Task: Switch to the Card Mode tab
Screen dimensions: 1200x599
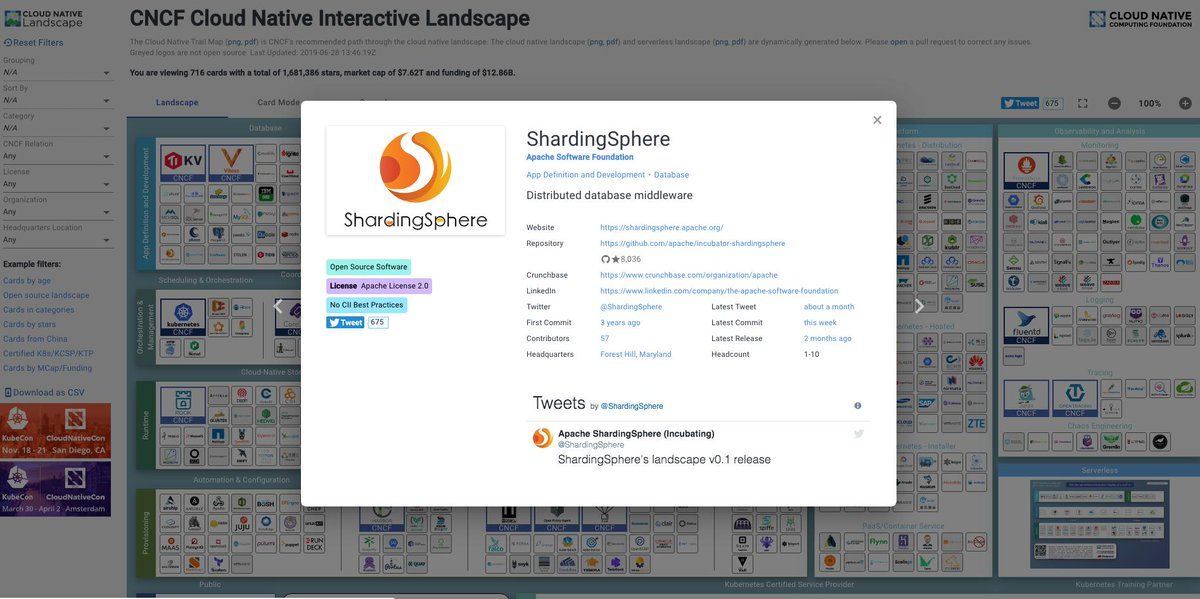Action: pyautogui.click(x=278, y=102)
